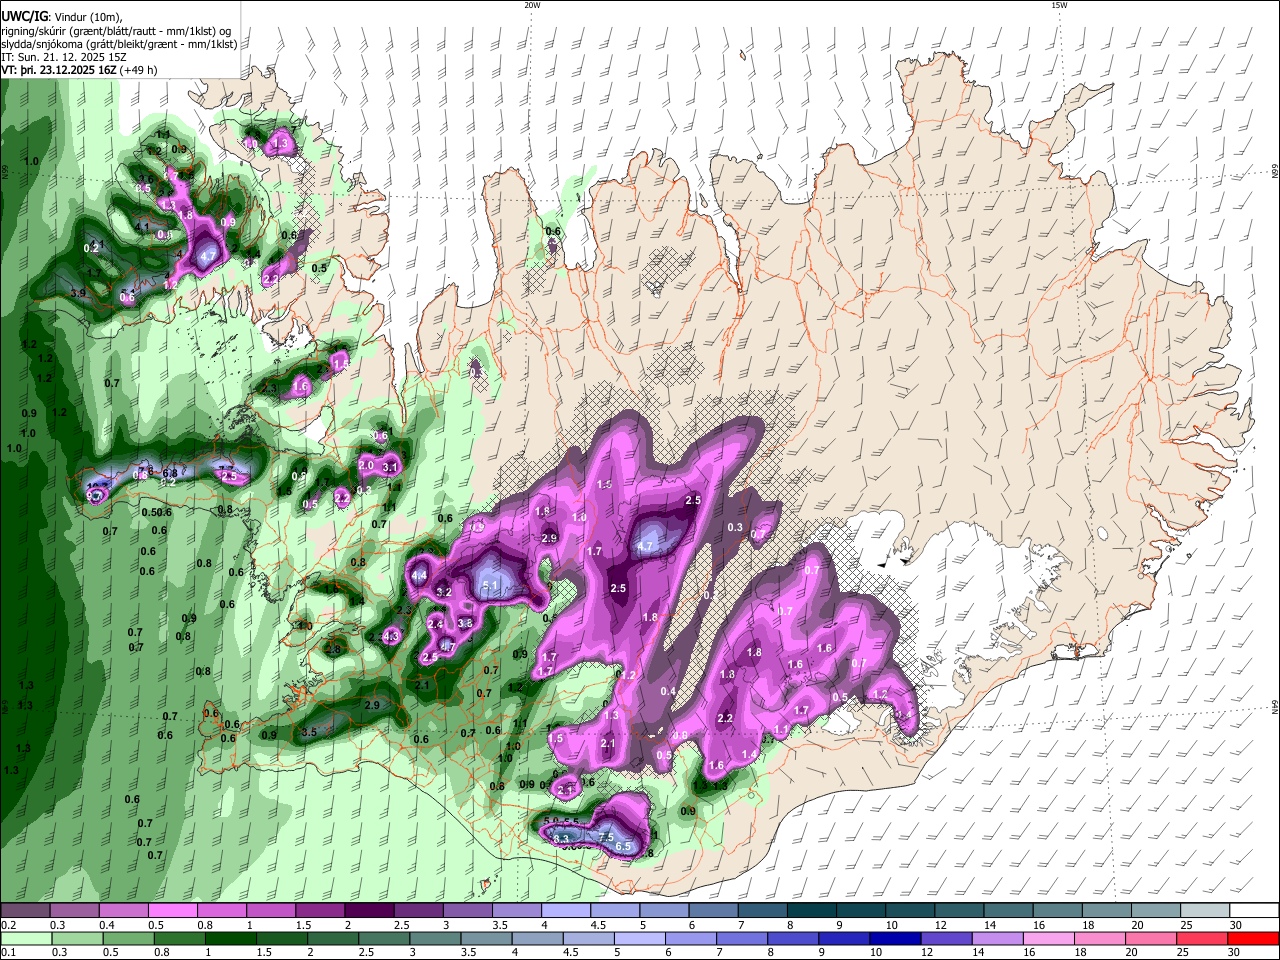Click the pure red swatch above 30 in rain legend

pos(1254,938)
